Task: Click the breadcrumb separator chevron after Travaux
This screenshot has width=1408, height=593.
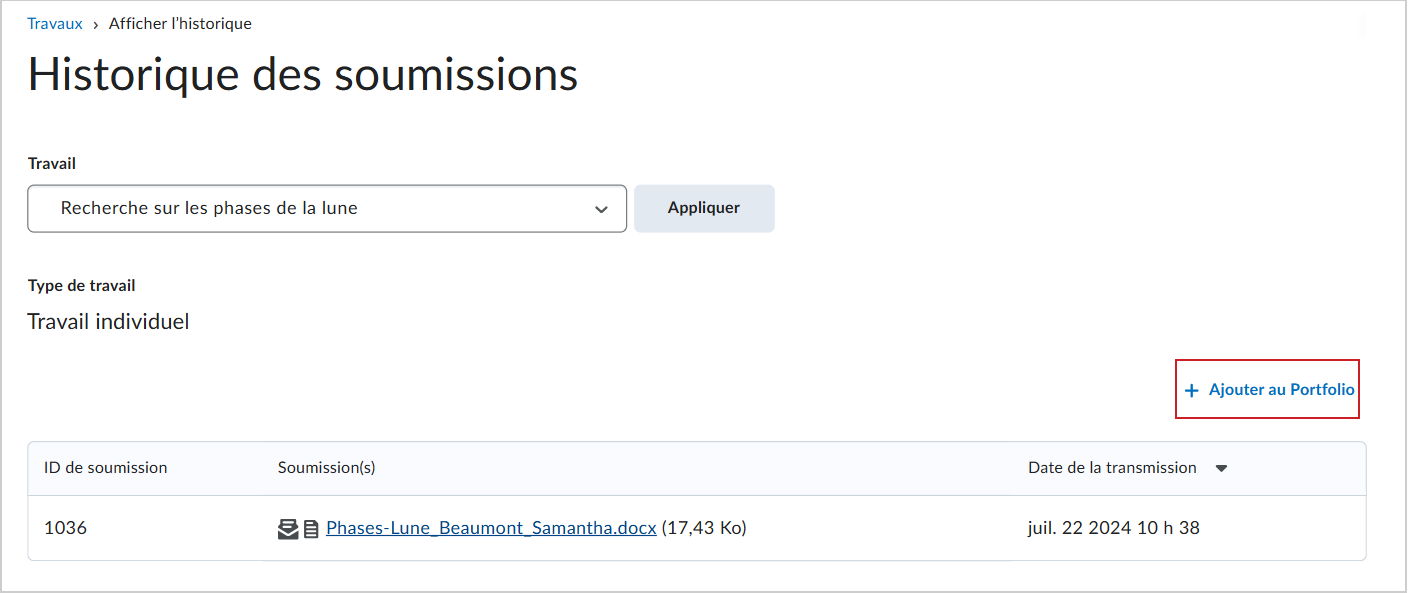Action: (x=96, y=24)
